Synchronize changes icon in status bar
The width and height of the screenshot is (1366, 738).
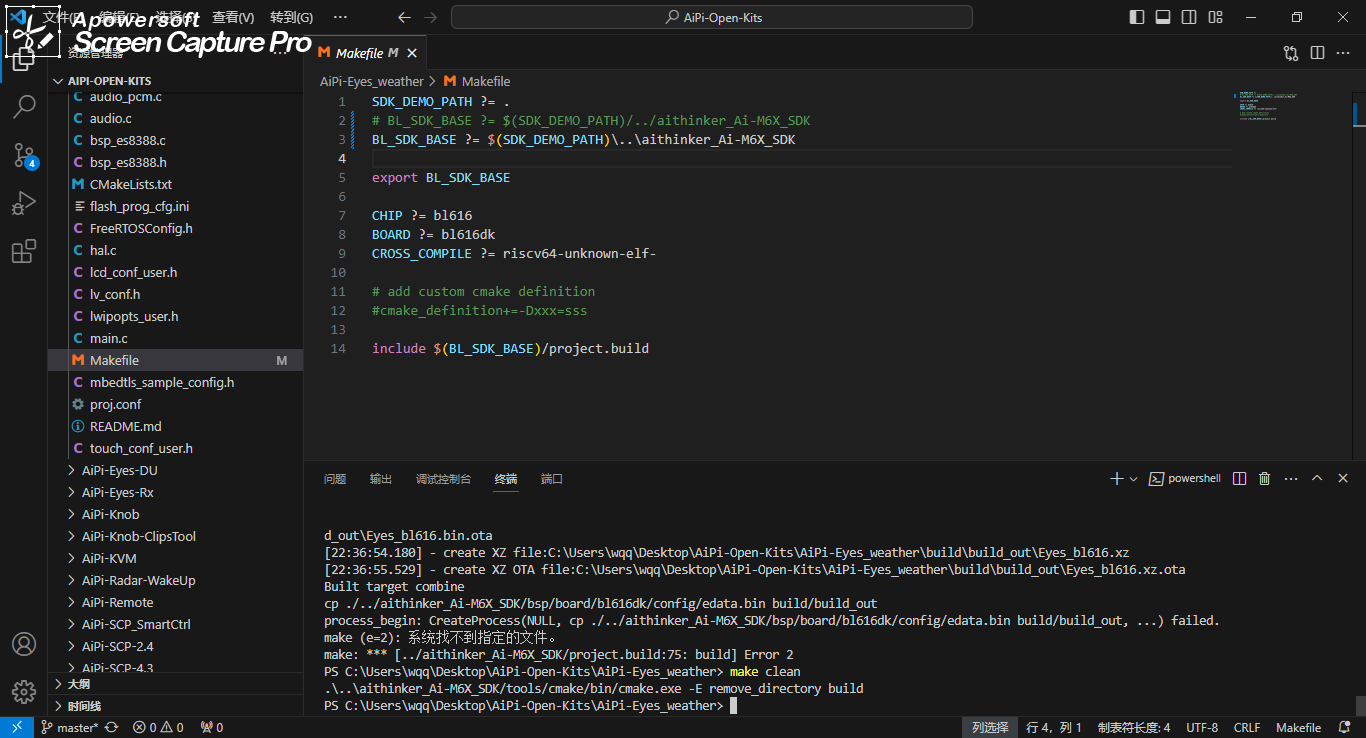(x=112, y=728)
